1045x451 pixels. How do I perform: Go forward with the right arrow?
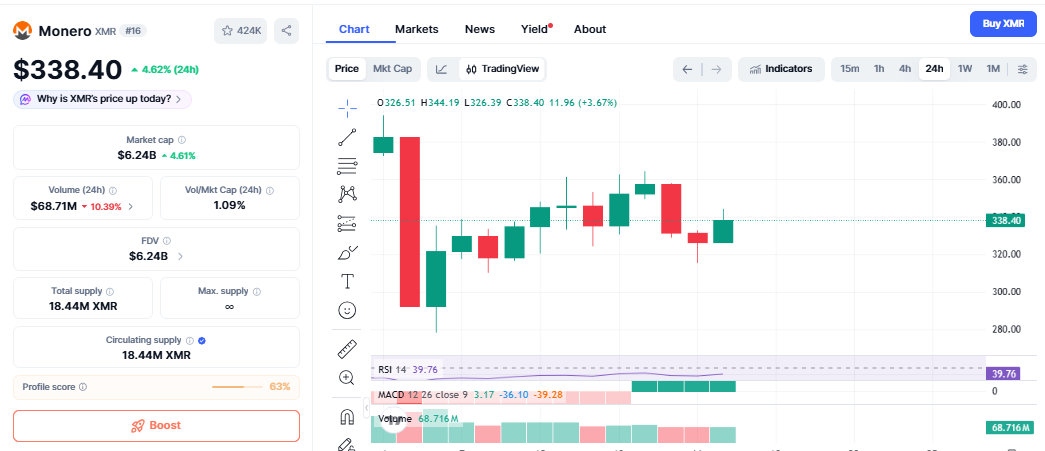pos(716,69)
